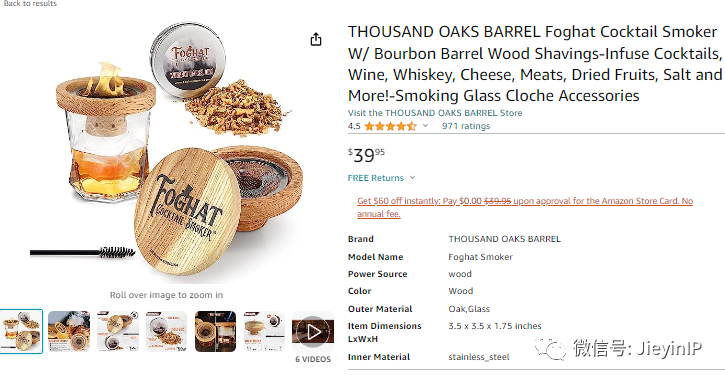This screenshot has width=725, height=382.
Task: Open the star rating icons
Action: (390, 126)
